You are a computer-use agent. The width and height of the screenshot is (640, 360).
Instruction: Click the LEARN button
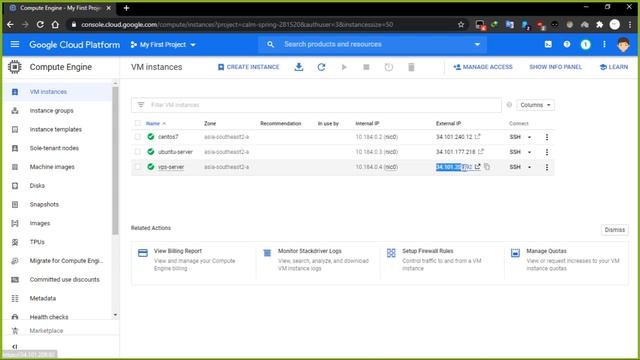(614, 67)
